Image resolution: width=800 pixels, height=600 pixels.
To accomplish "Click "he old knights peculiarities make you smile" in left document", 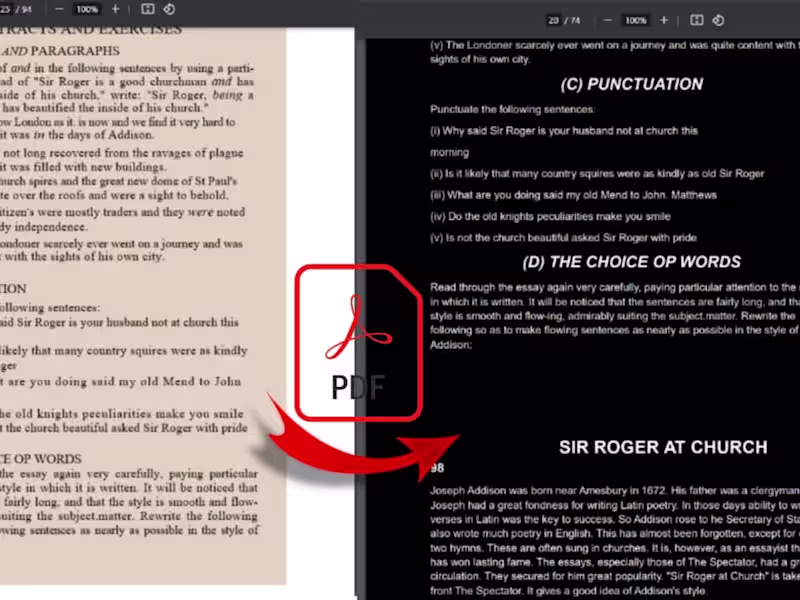I will (x=121, y=414).
